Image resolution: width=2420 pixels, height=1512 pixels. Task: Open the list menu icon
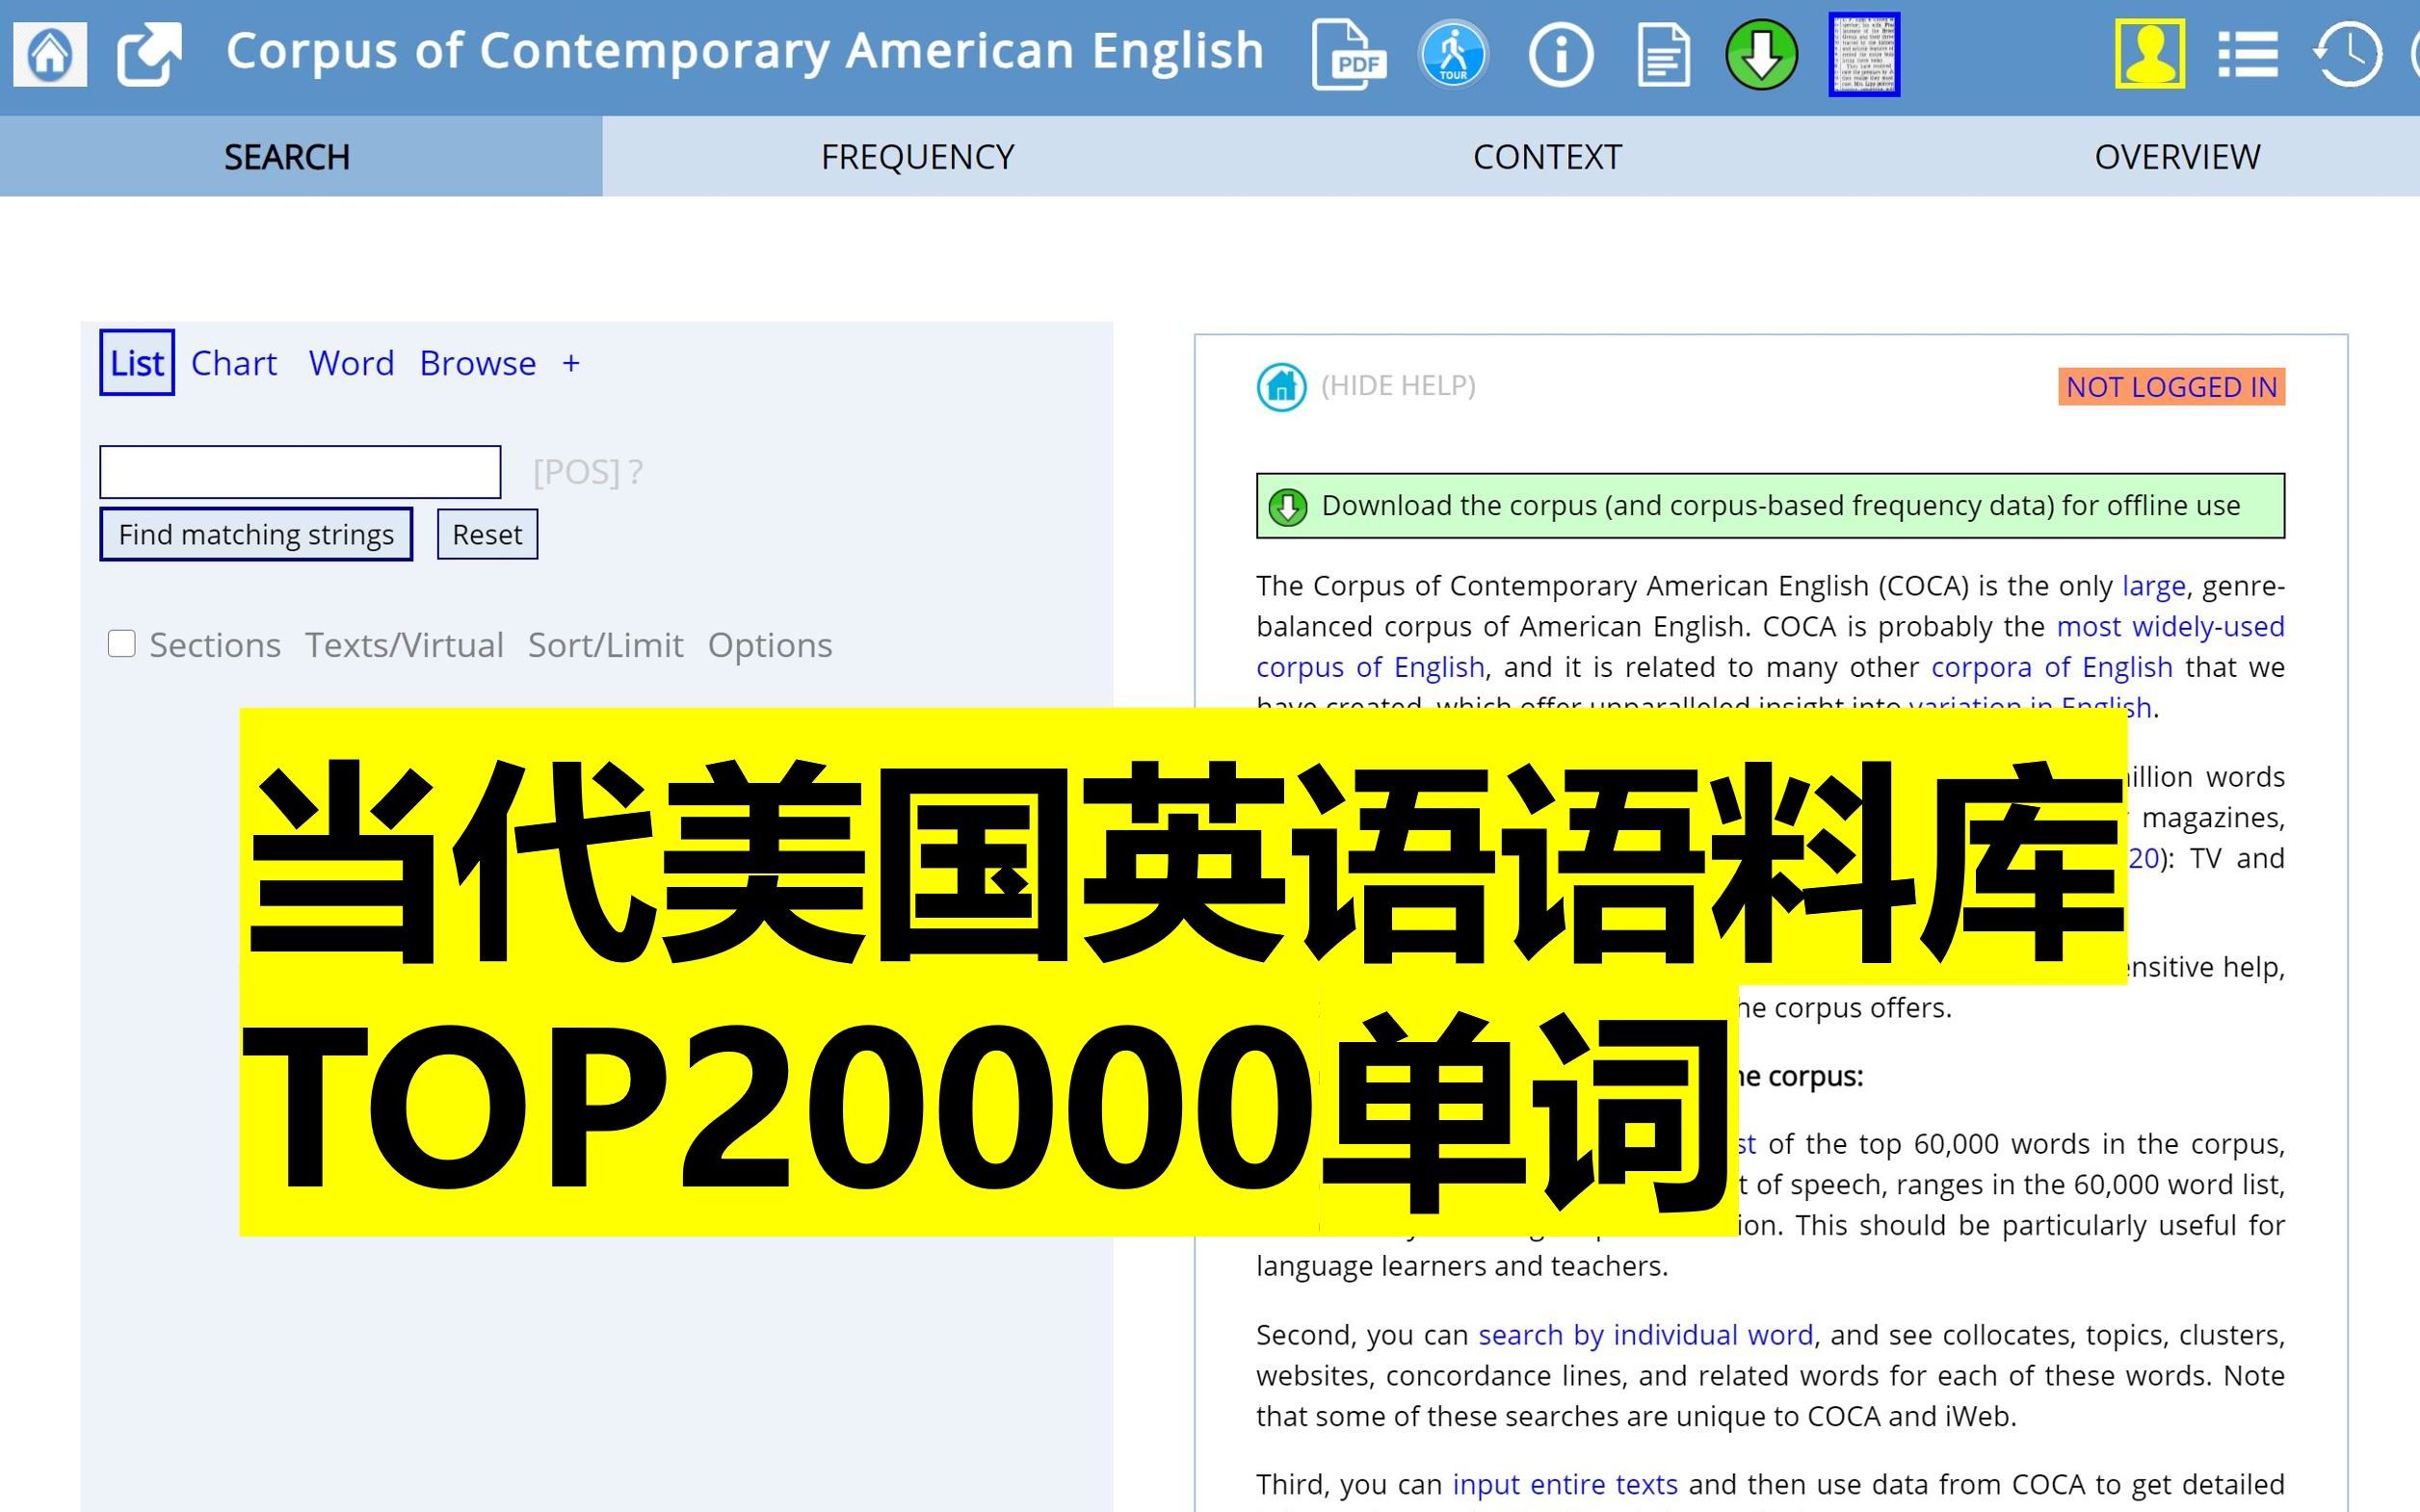(x=2248, y=54)
